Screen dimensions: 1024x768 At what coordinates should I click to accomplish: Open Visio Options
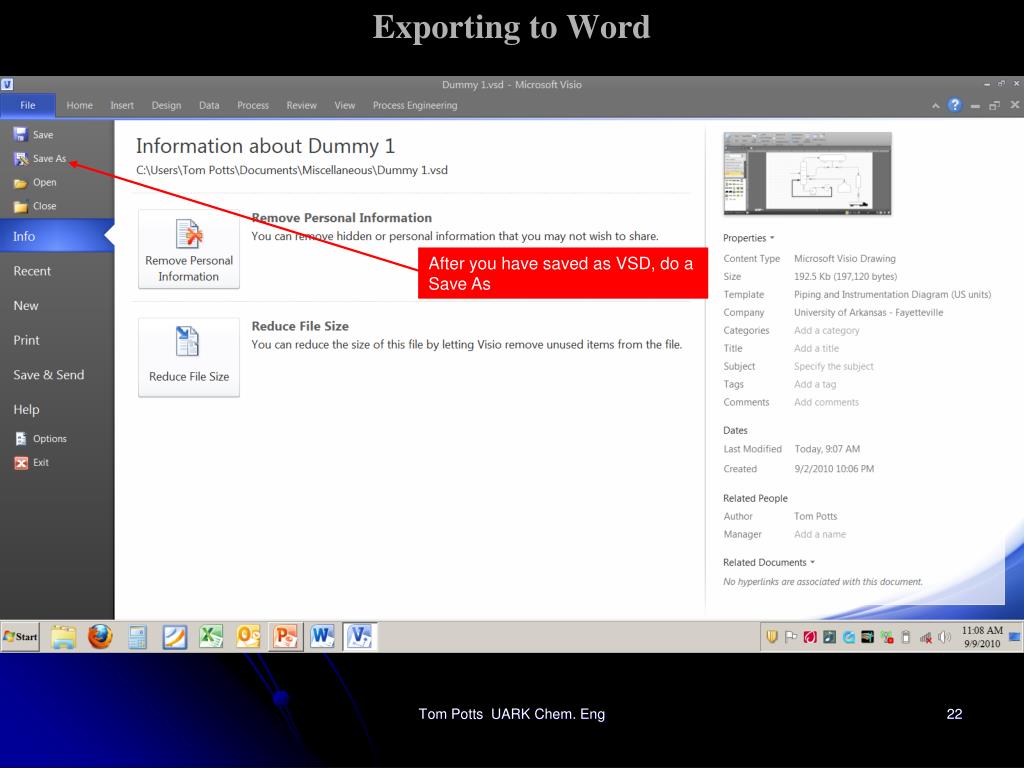tap(40, 439)
